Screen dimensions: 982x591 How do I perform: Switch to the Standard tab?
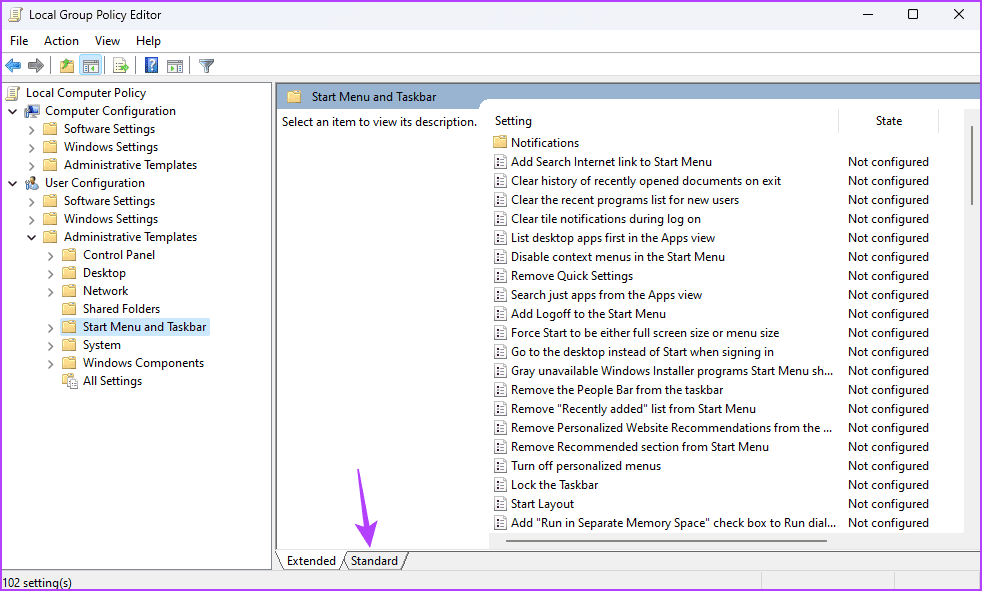pos(374,561)
